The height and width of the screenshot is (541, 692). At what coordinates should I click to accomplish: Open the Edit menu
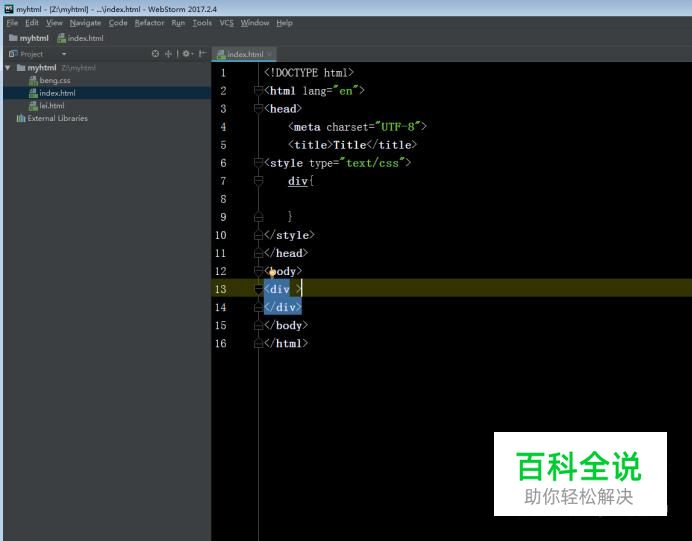pos(32,23)
